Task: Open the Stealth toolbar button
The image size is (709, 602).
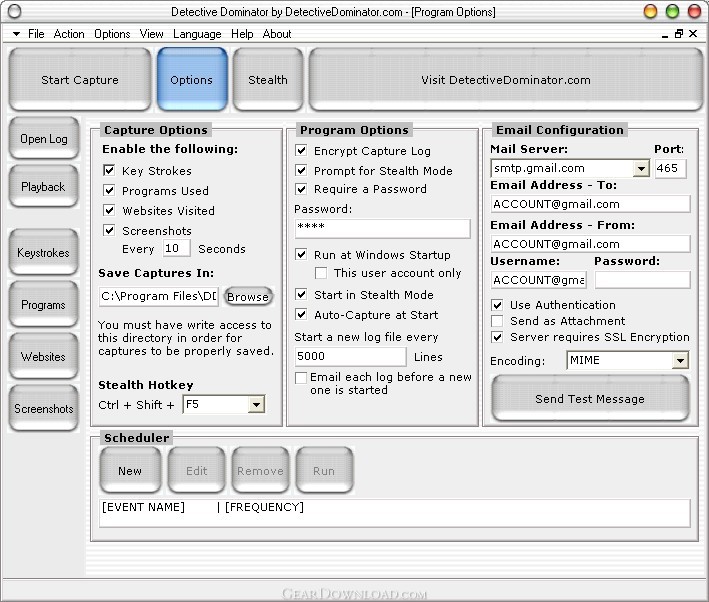Action: [x=268, y=80]
